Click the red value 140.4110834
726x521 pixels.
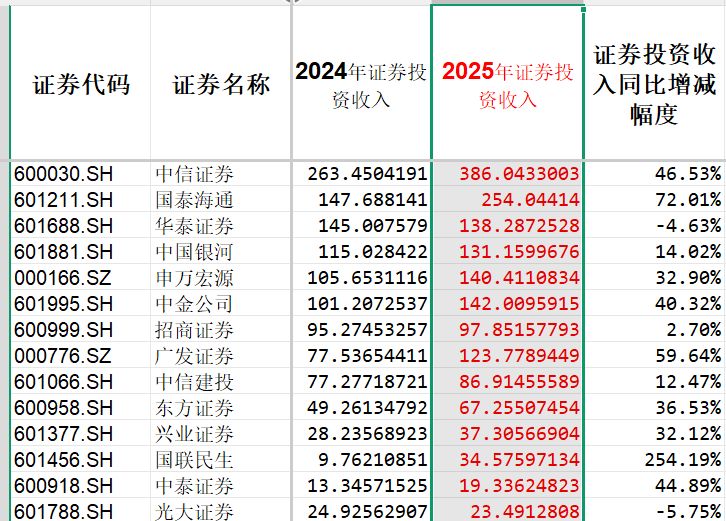(x=519, y=278)
